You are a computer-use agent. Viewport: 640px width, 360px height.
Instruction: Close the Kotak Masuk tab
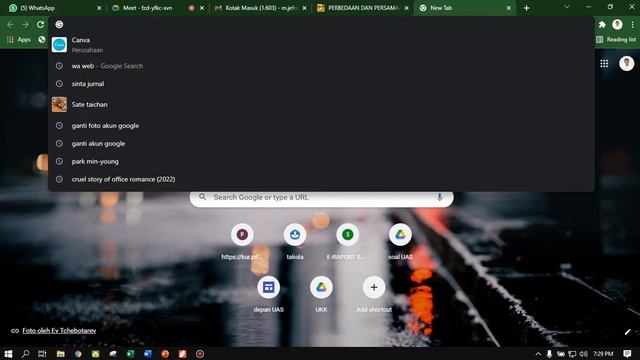click(304, 8)
